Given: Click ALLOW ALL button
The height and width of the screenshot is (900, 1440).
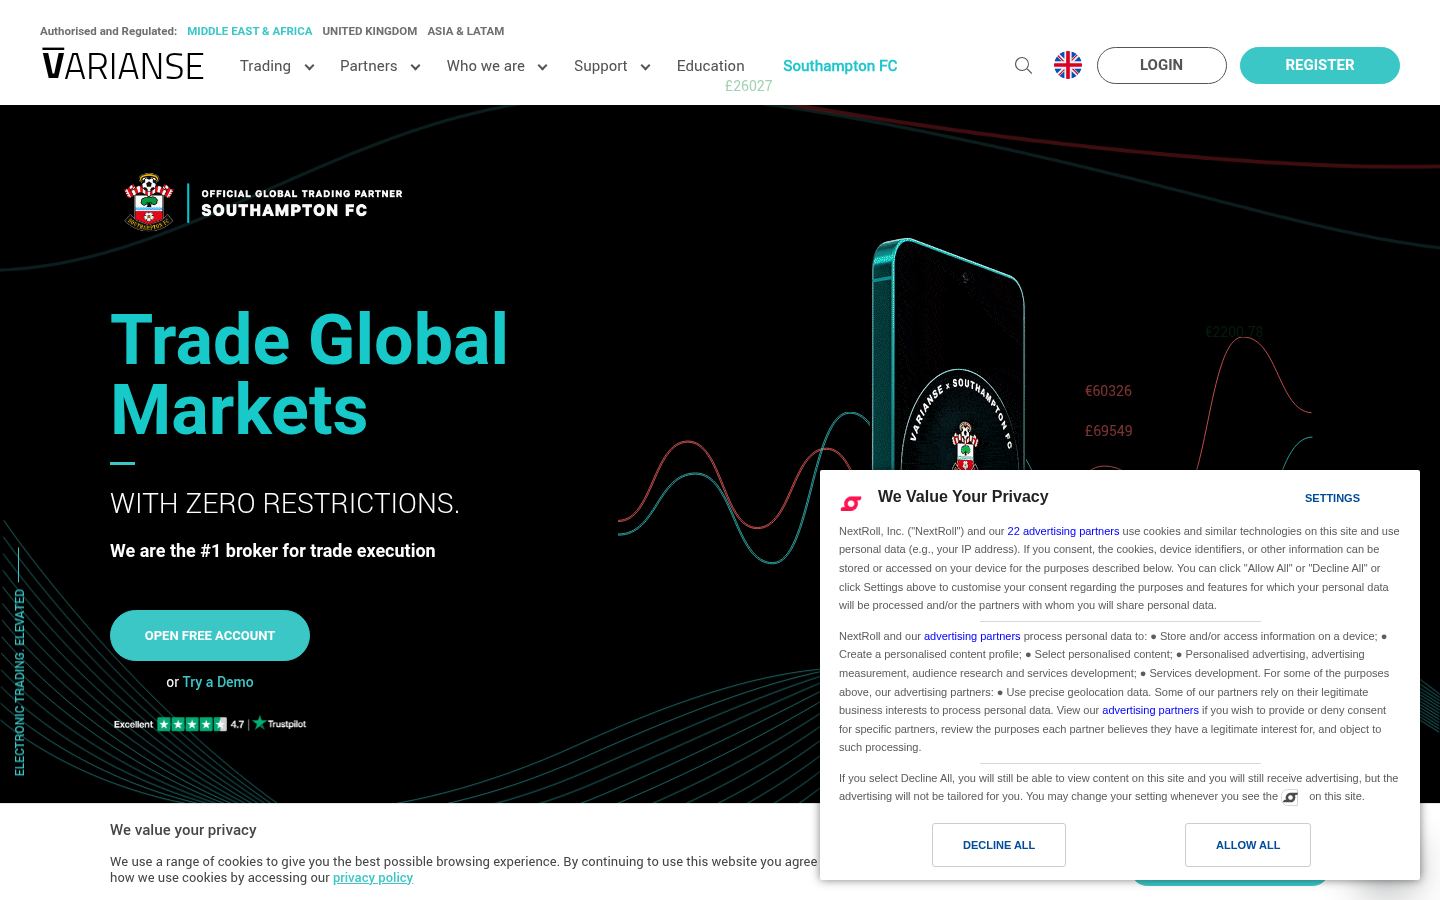Looking at the screenshot, I should 1248,845.
